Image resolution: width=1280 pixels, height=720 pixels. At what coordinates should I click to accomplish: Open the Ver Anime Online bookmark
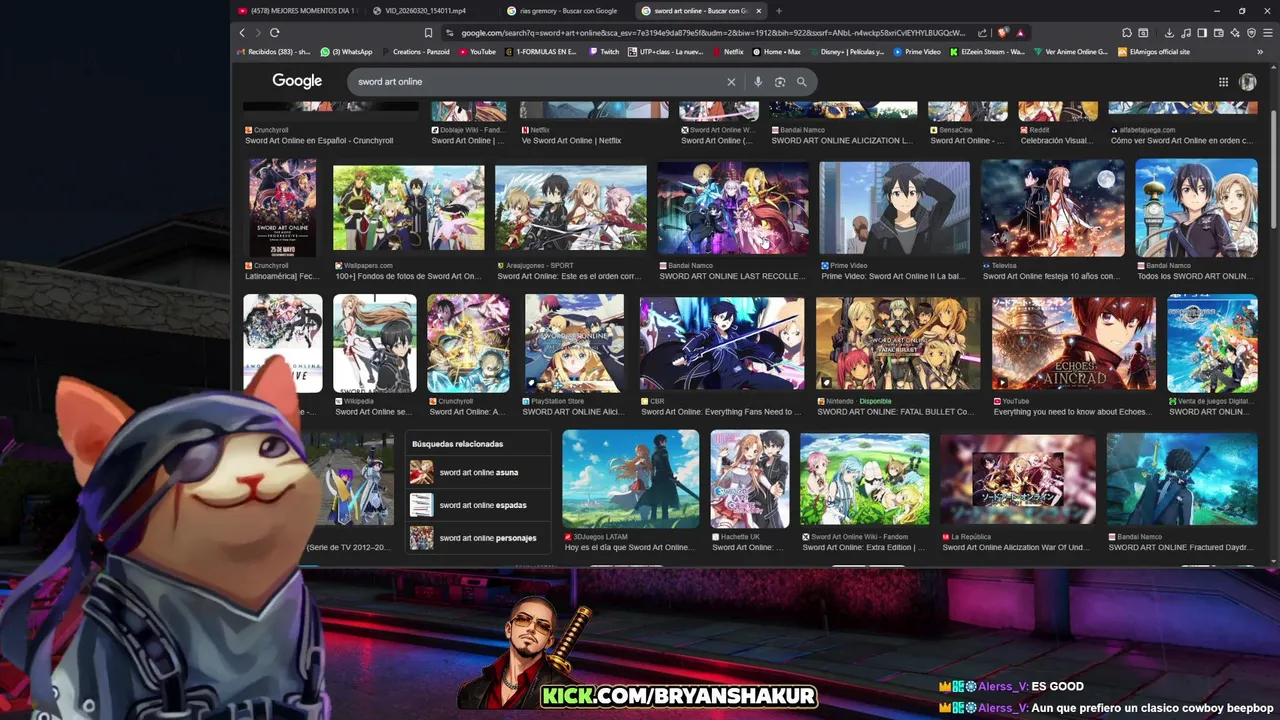[1071, 52]
